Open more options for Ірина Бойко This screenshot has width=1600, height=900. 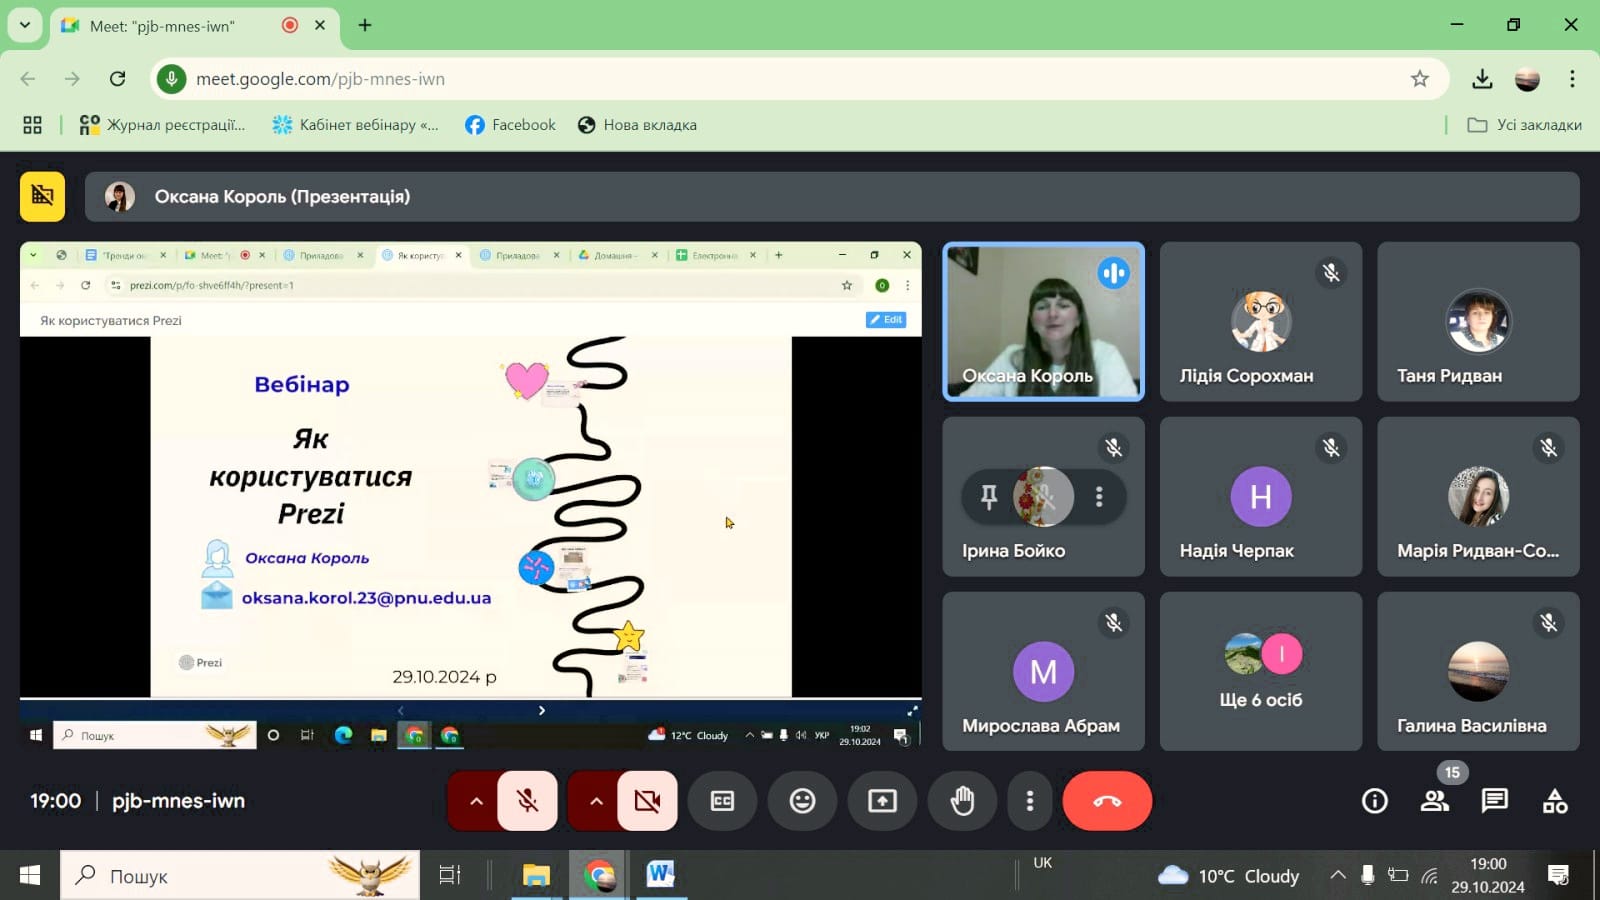(1099, 497)
